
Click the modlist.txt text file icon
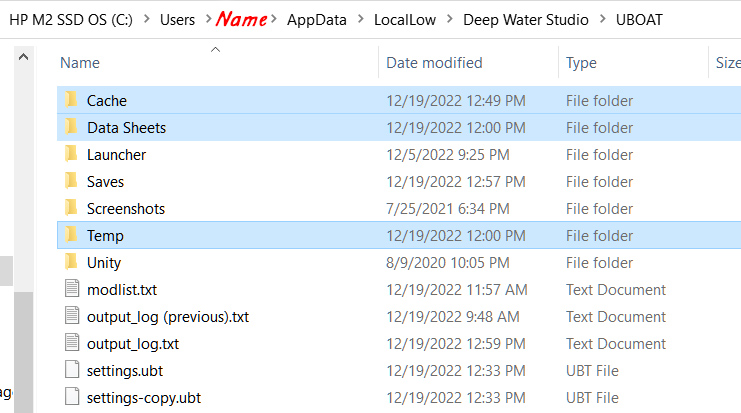click(71, 289)
